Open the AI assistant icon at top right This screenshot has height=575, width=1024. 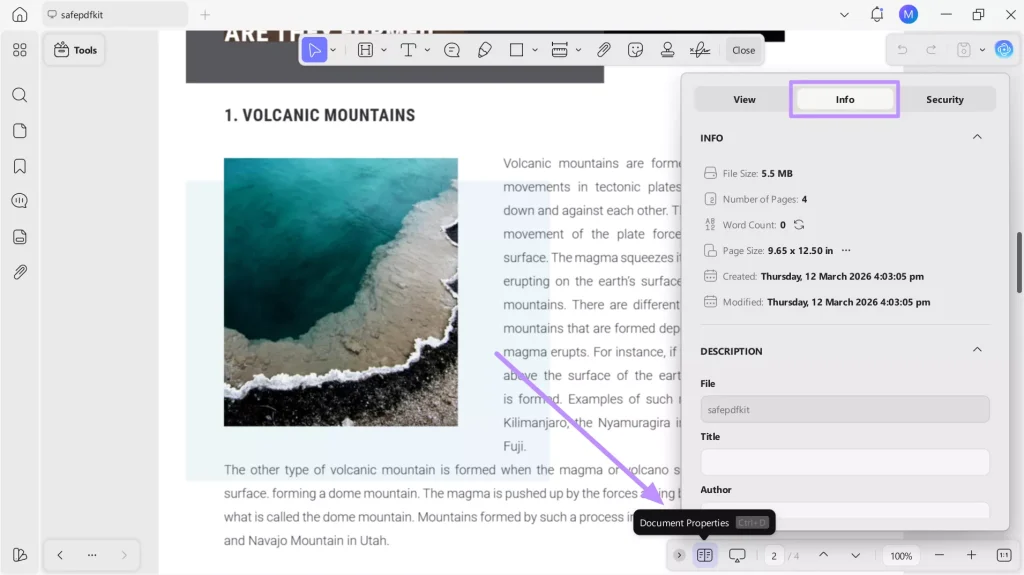[x=1004, y=50]
